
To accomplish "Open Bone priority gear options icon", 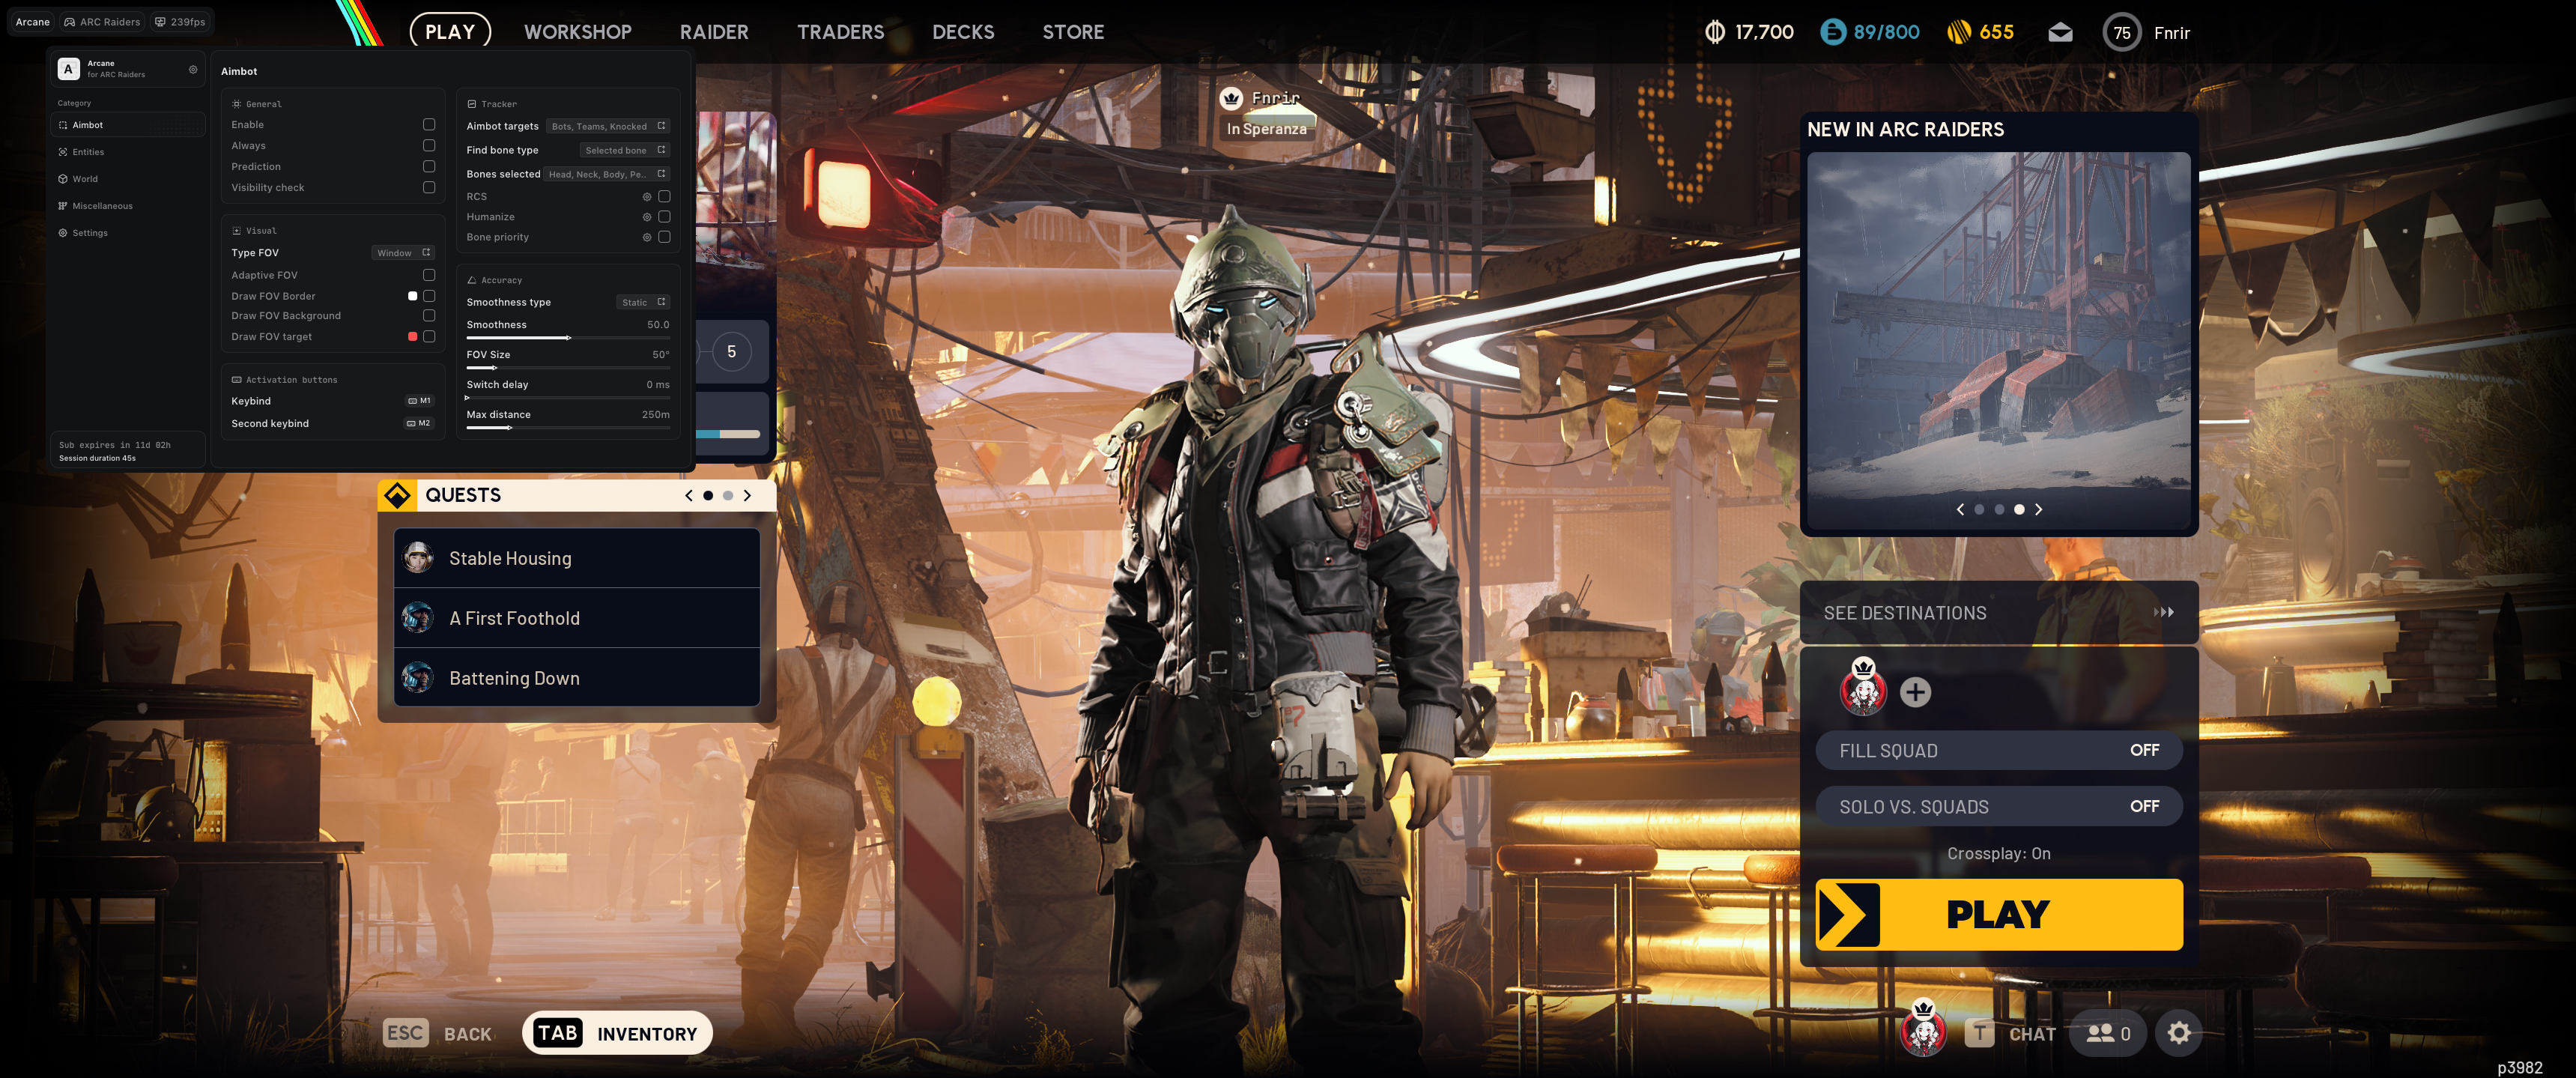I will (x=647, y=237).
